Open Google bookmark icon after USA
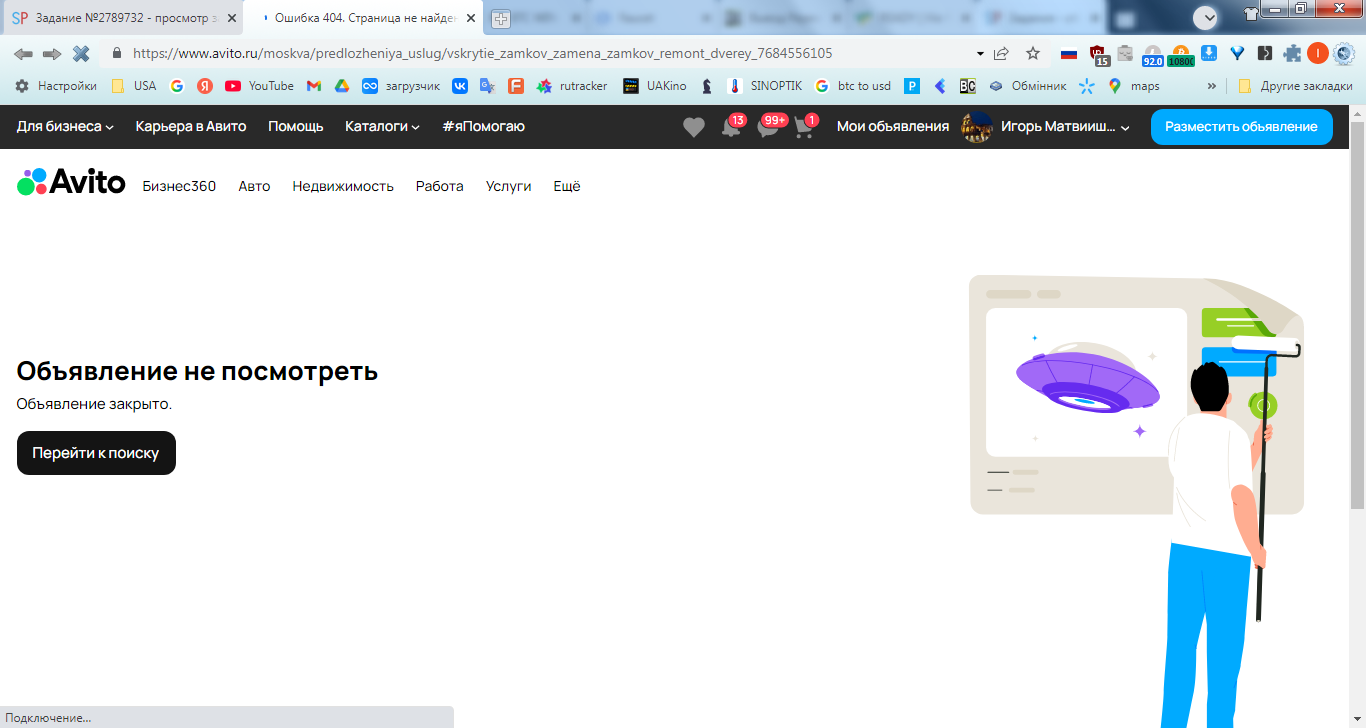Viewport: 1366px width, 728px height. [x=177, y=86]
